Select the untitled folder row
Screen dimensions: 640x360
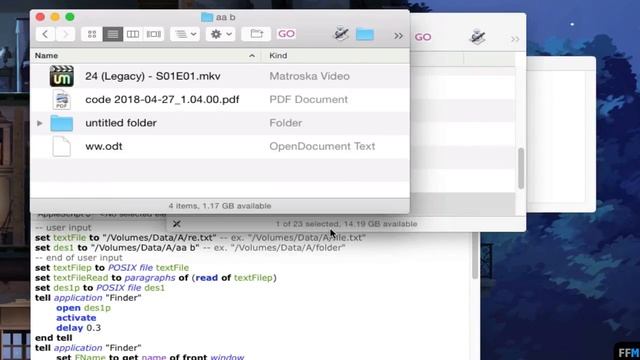220,123
